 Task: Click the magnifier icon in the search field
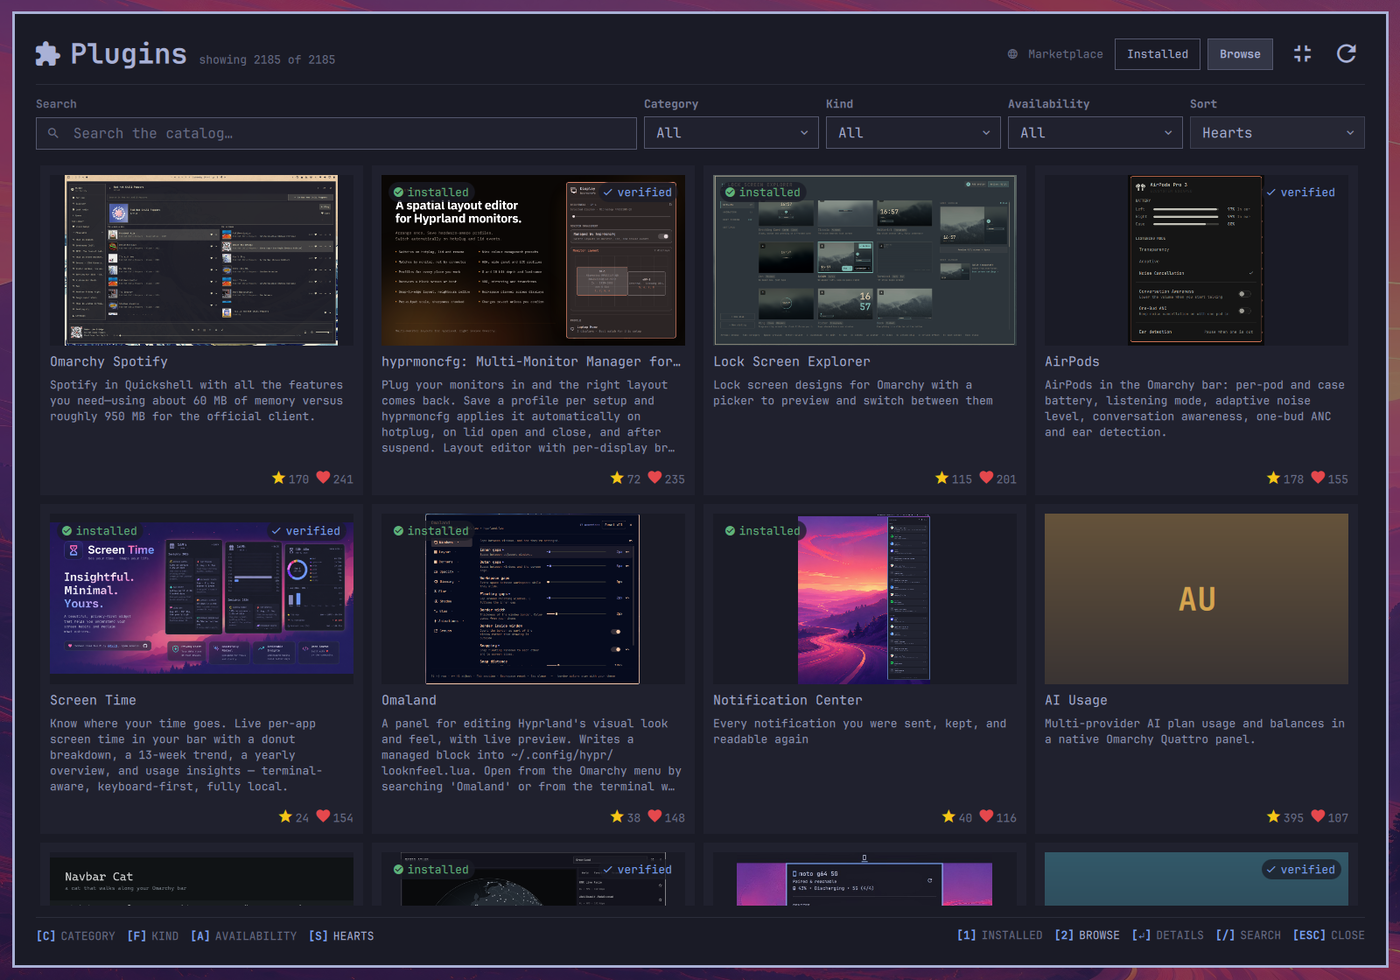[x=53, y=133]
